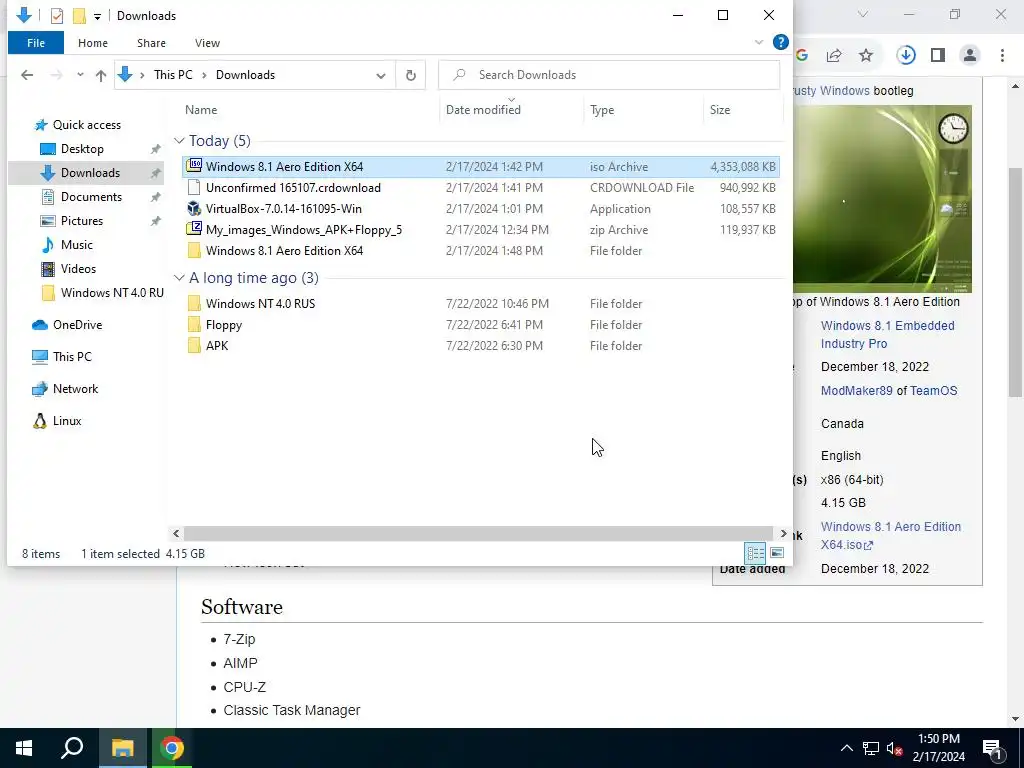Select Unconfirmed 165107.crdownload file
Image resolution: width=1024 pixels, height=768 pixels.
pos(481,187)
